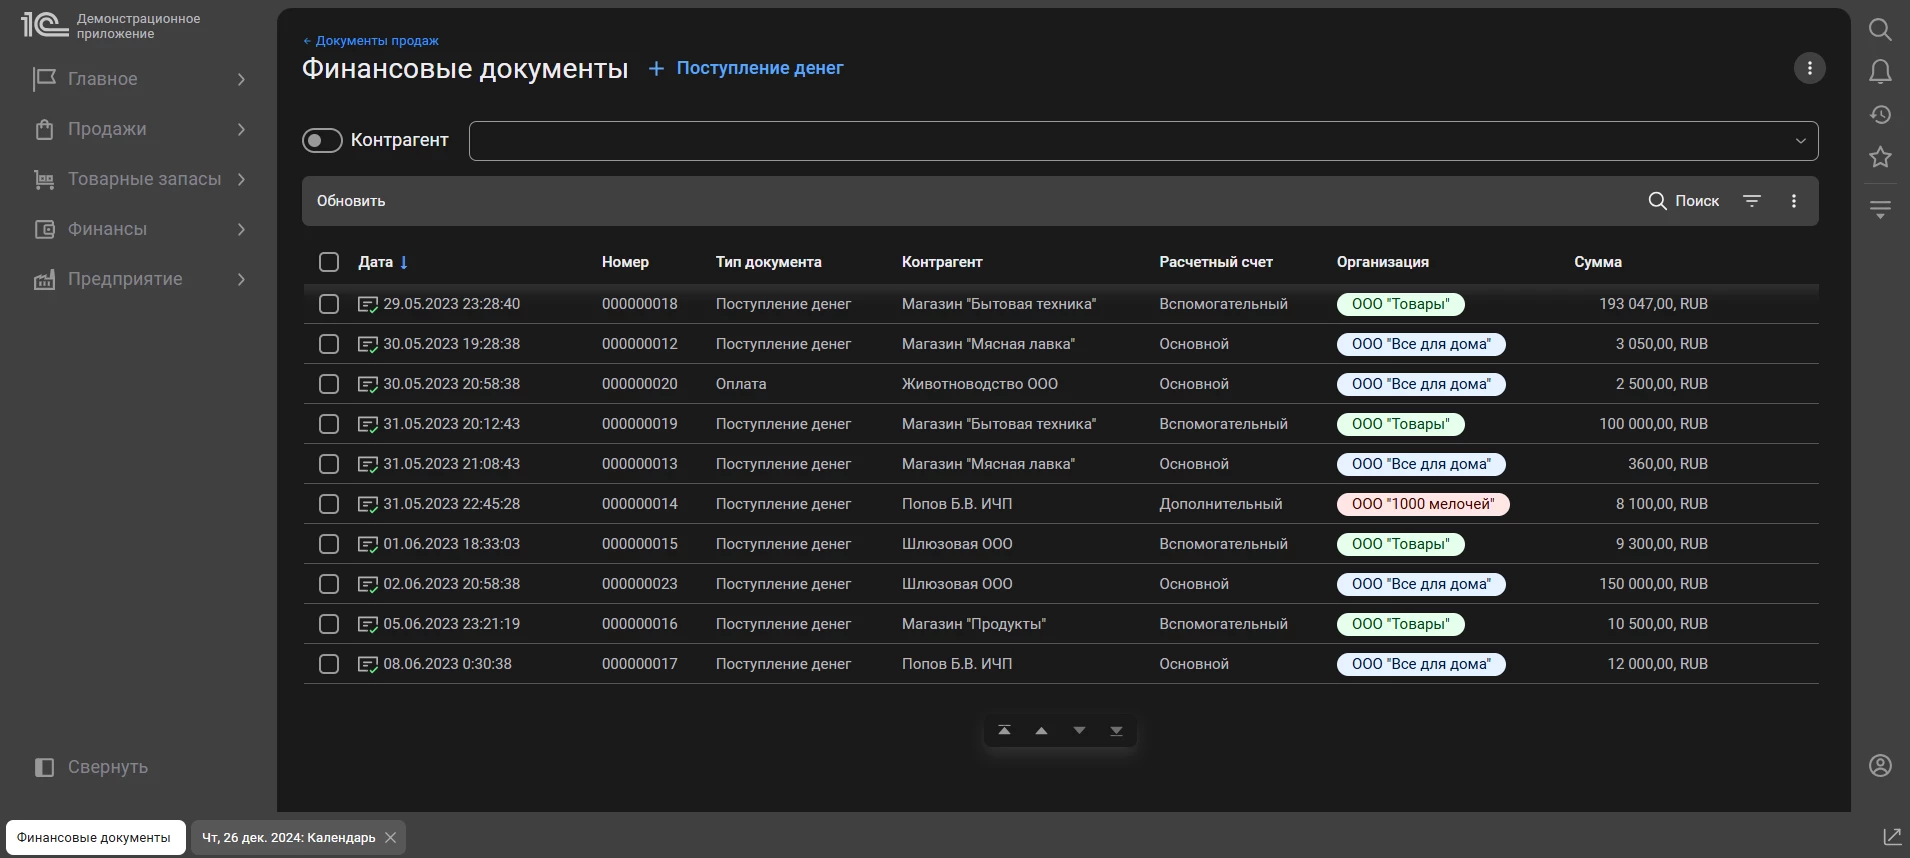Screen dimensions: 1910x858
Task: Sort the table by Дата column
Action: (376, 262)
